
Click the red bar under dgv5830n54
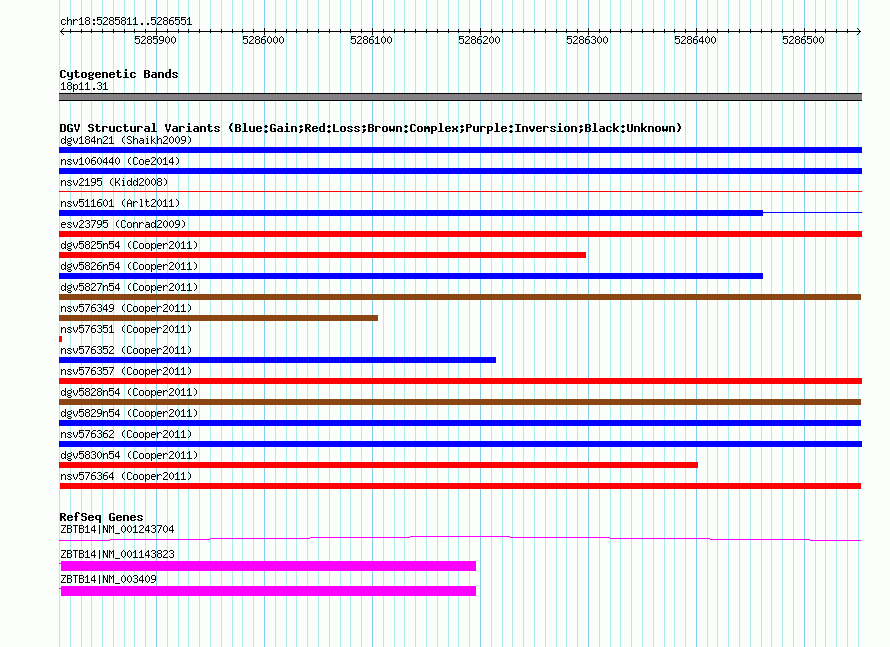tap(379, 465)
